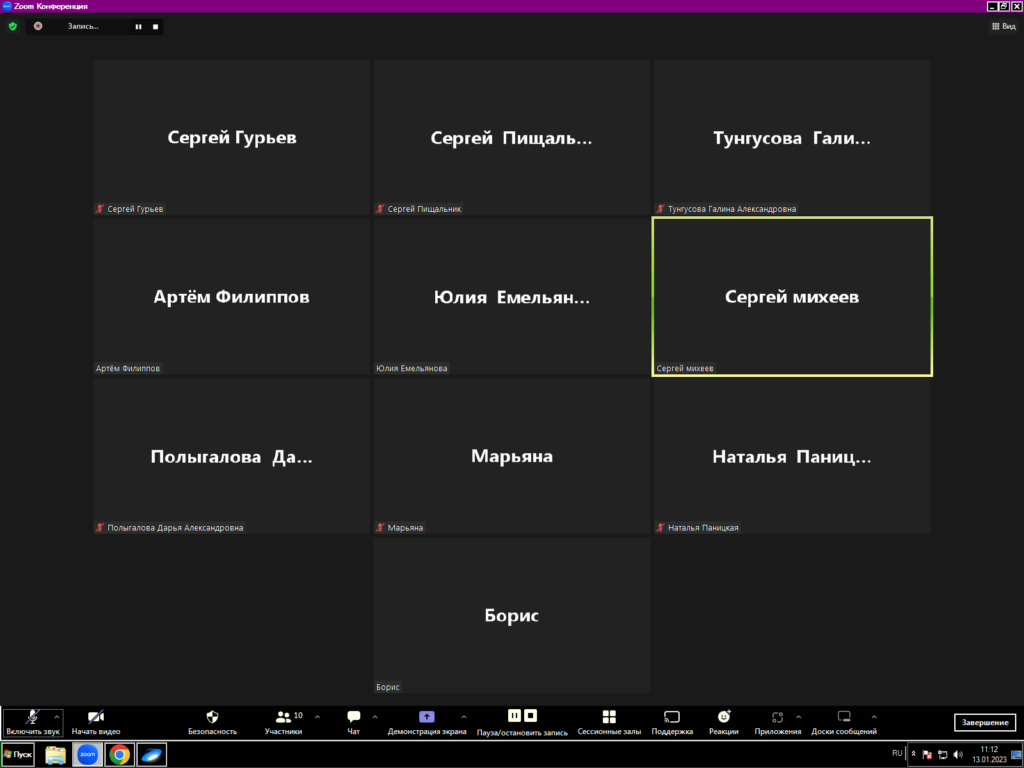Click the Завершение end meeting button
The height and width of the screenshot is (768, 1024).
(x=985, y=722)
